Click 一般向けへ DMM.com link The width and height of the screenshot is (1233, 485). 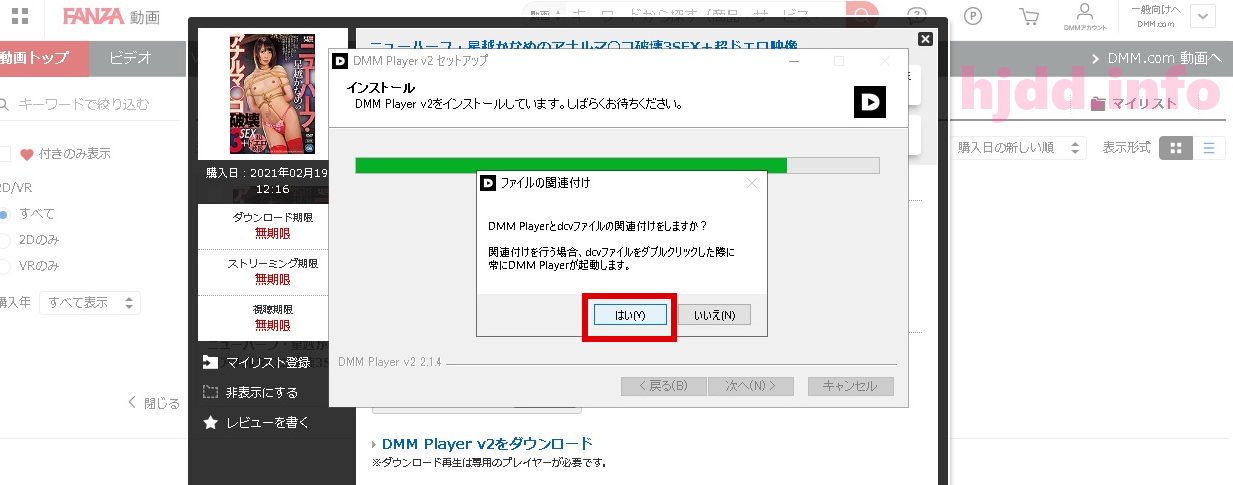[1155, 15]
